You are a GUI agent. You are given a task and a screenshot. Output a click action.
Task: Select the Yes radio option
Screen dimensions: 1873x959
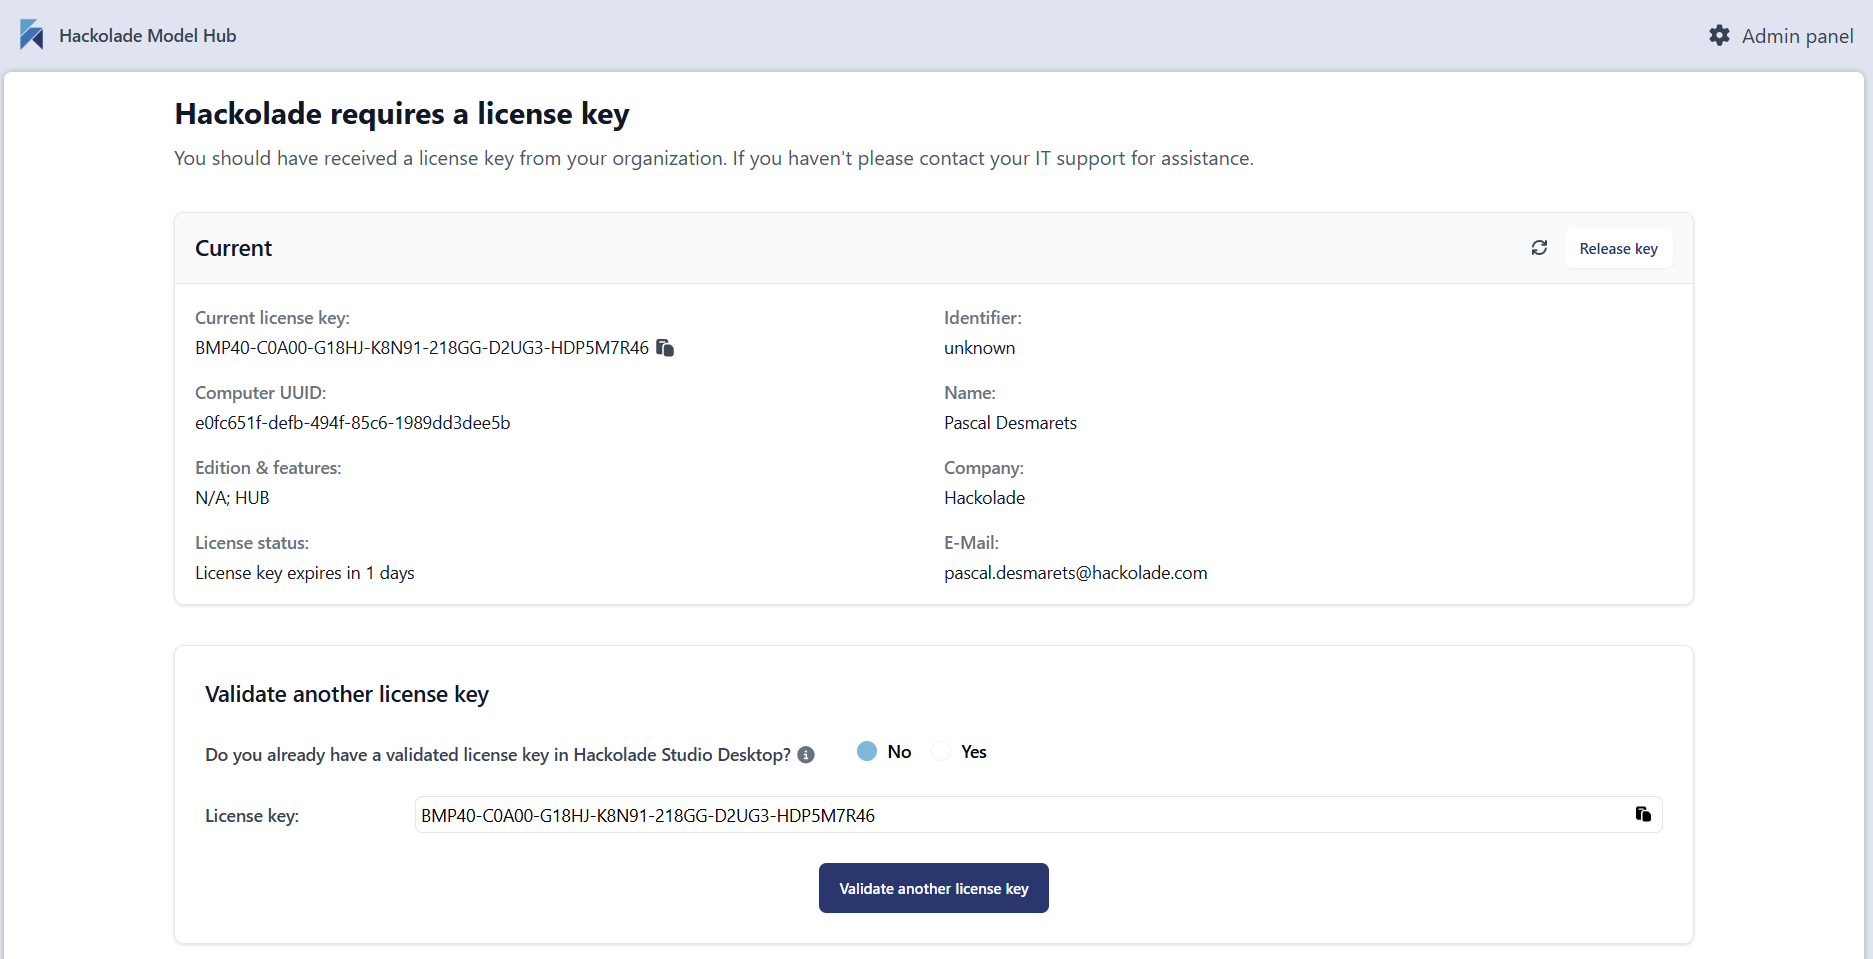(x=941, y=751)
